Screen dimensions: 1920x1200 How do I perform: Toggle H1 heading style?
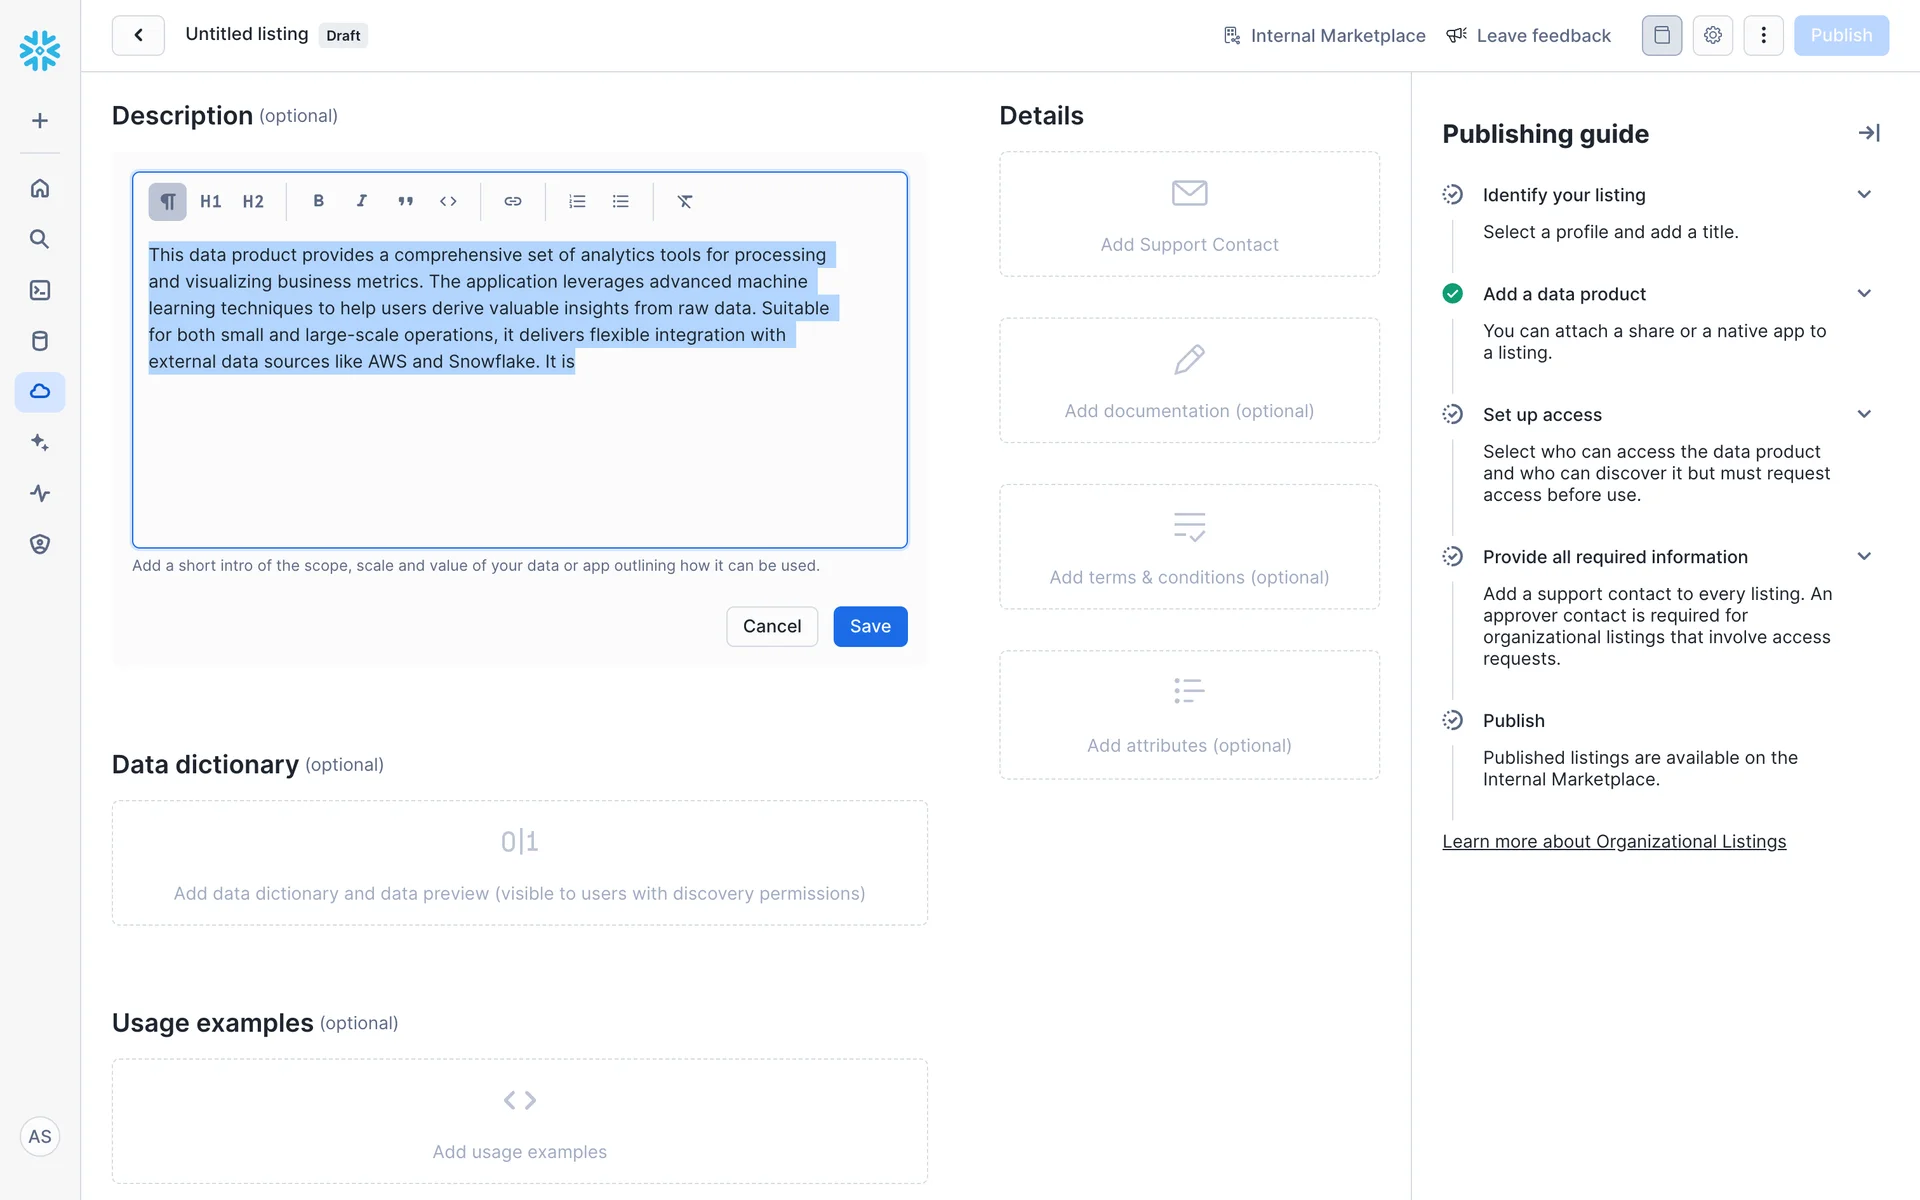(x=210, y=201)
